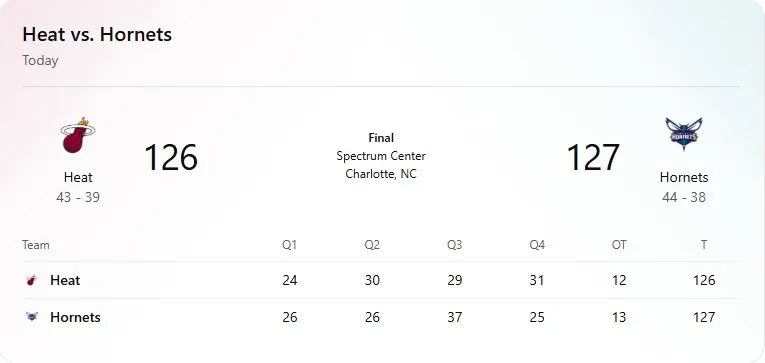Screen dimensions: 765x363
Task: Click the Heat vs. Hornets title
Action: pos(97,35)
